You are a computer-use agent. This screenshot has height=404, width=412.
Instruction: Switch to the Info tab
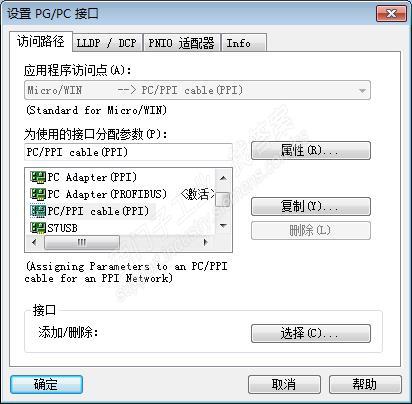[x=244, y=43]
